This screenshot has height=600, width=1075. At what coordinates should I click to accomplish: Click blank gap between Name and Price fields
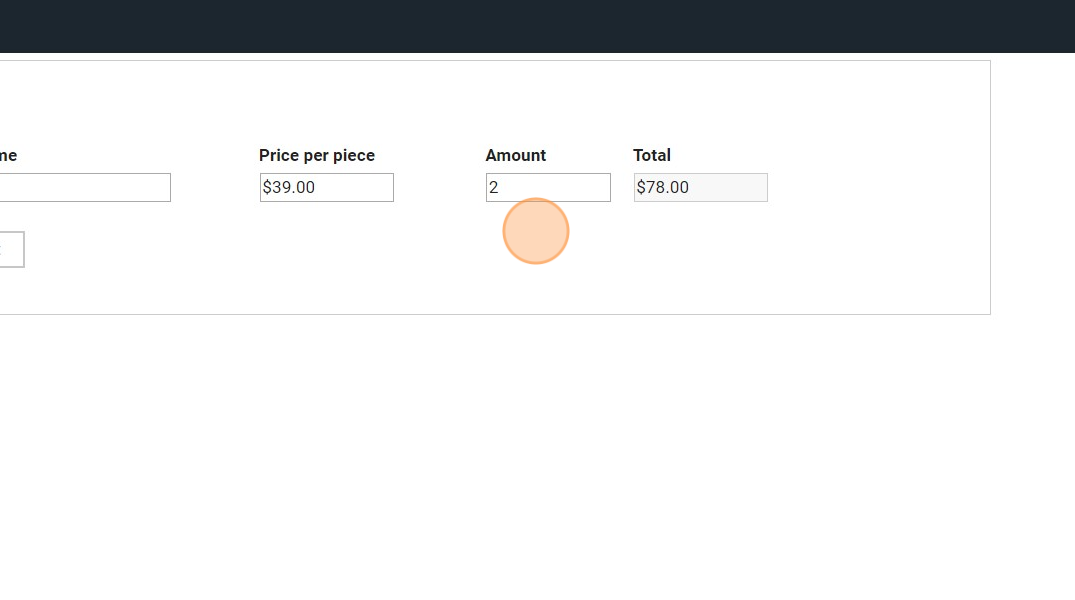(x=215, y=187)
